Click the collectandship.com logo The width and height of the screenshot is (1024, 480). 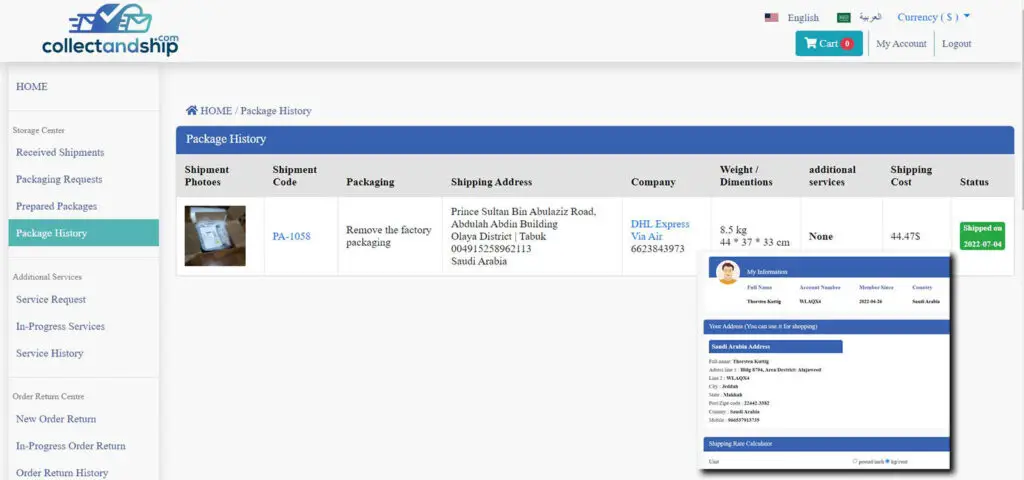point(110,30)
